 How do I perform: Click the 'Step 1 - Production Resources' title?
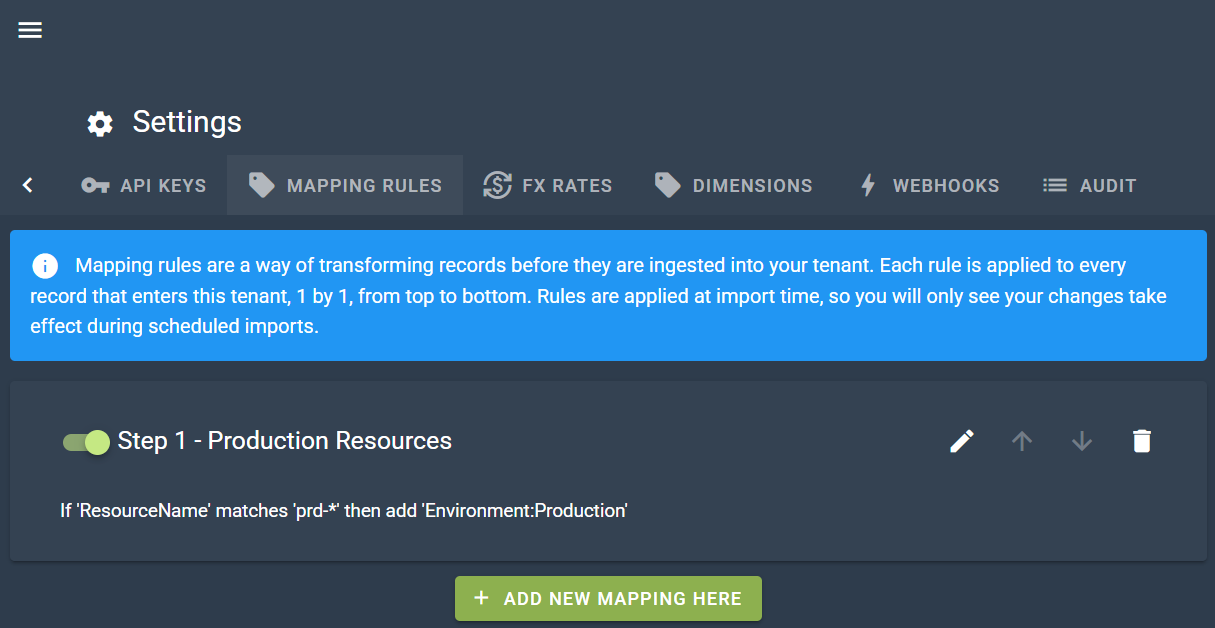click(x=285, y=441)
